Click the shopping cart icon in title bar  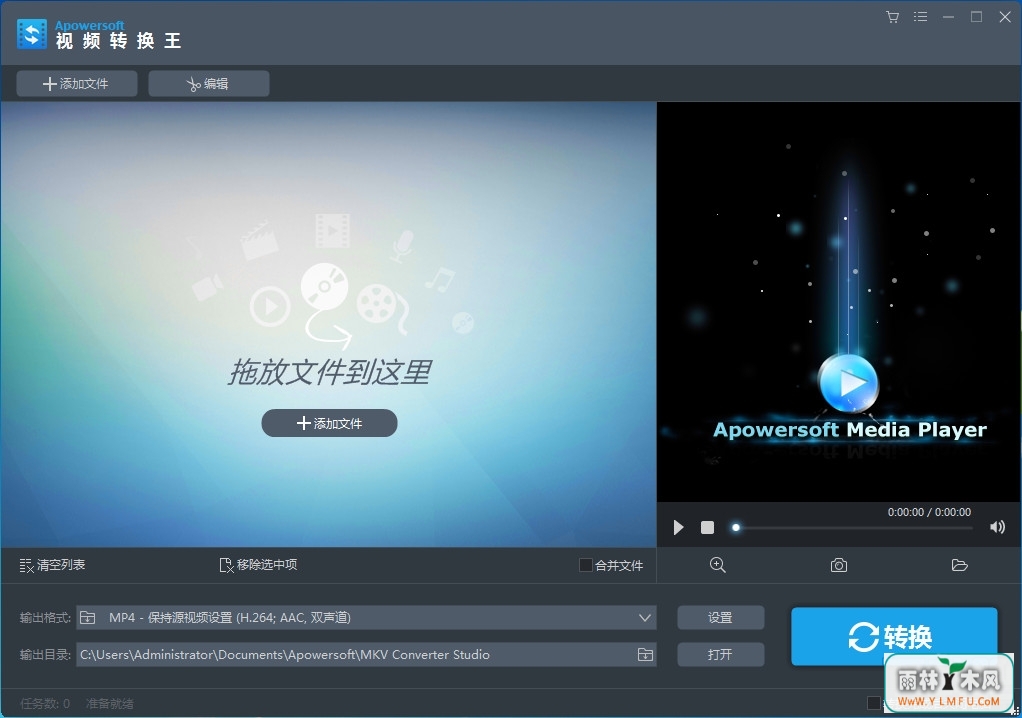892,17
